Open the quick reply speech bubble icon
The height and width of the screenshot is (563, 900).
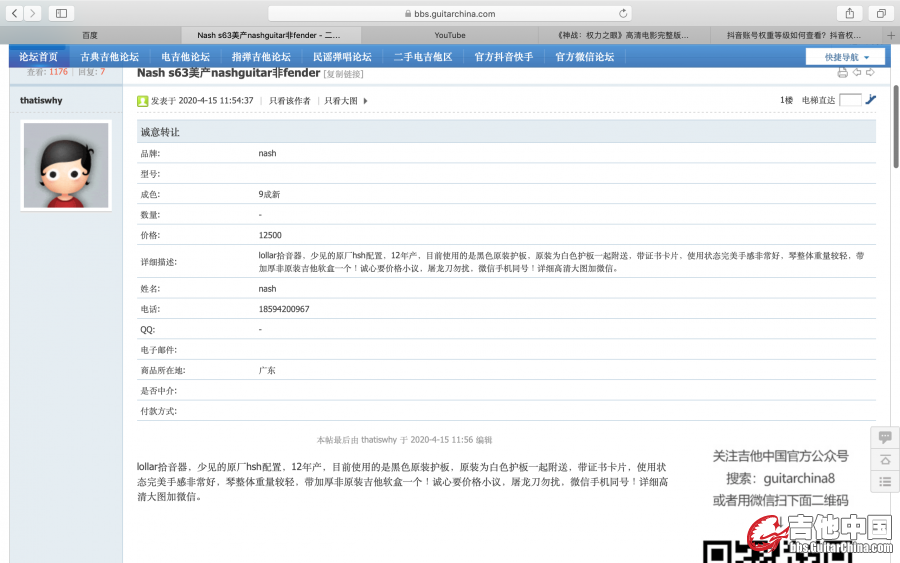[x=884, y=437]
